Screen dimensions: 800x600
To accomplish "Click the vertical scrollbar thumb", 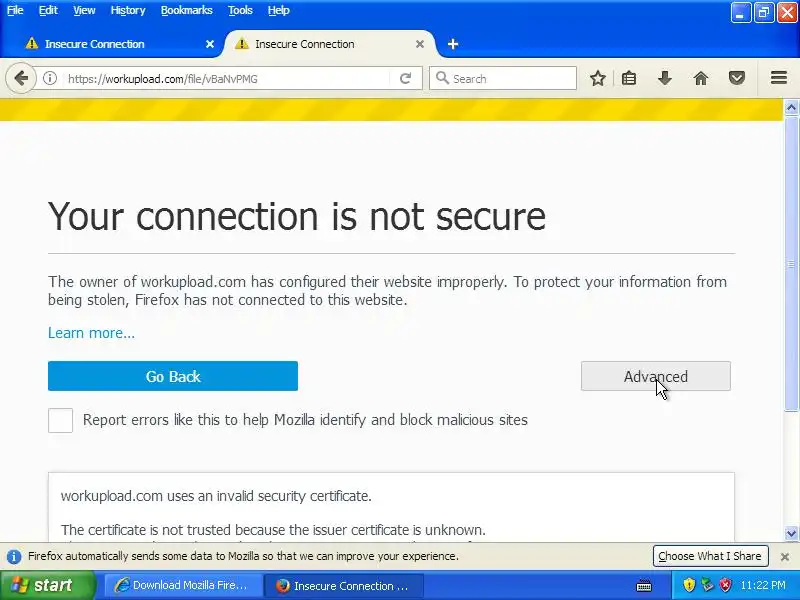I will [x=791, y=263].
